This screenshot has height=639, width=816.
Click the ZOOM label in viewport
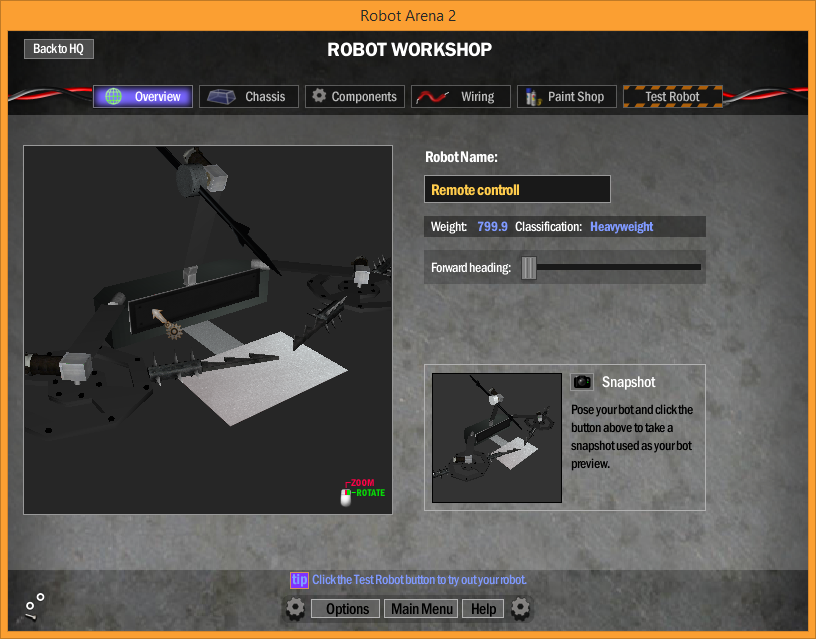click(x=362, y=483)
